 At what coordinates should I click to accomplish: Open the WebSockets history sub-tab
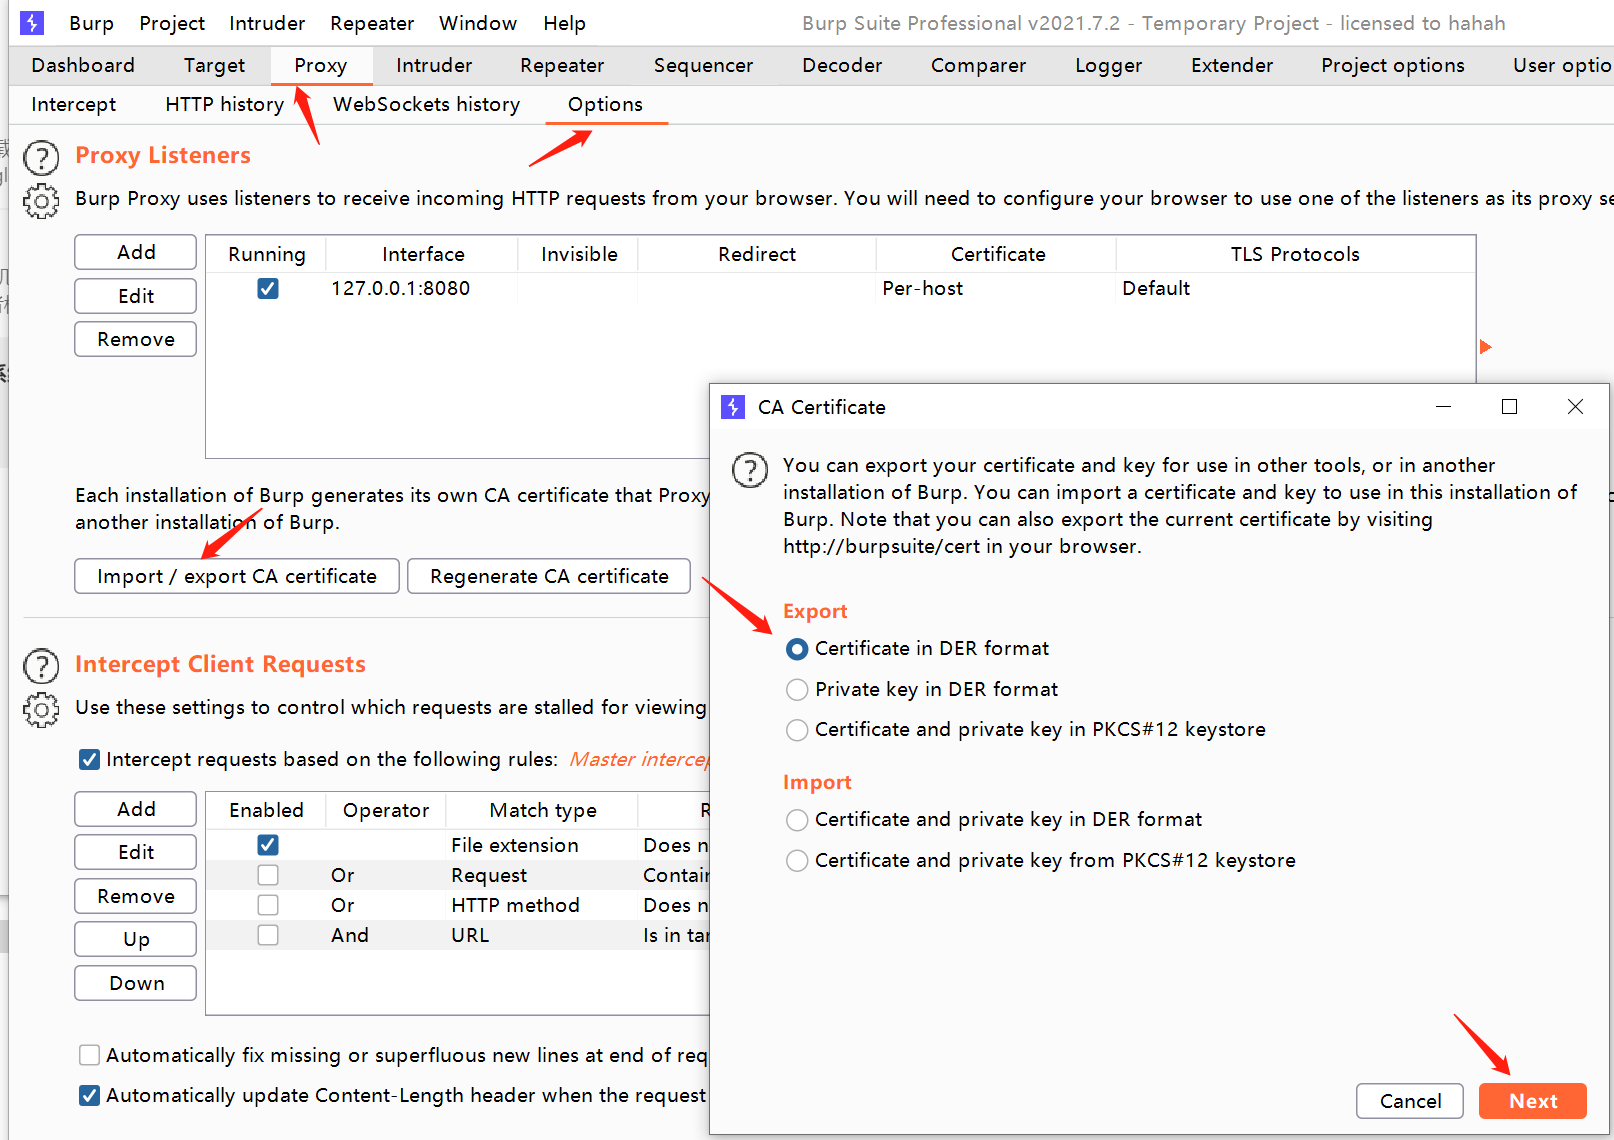(427, 104)
